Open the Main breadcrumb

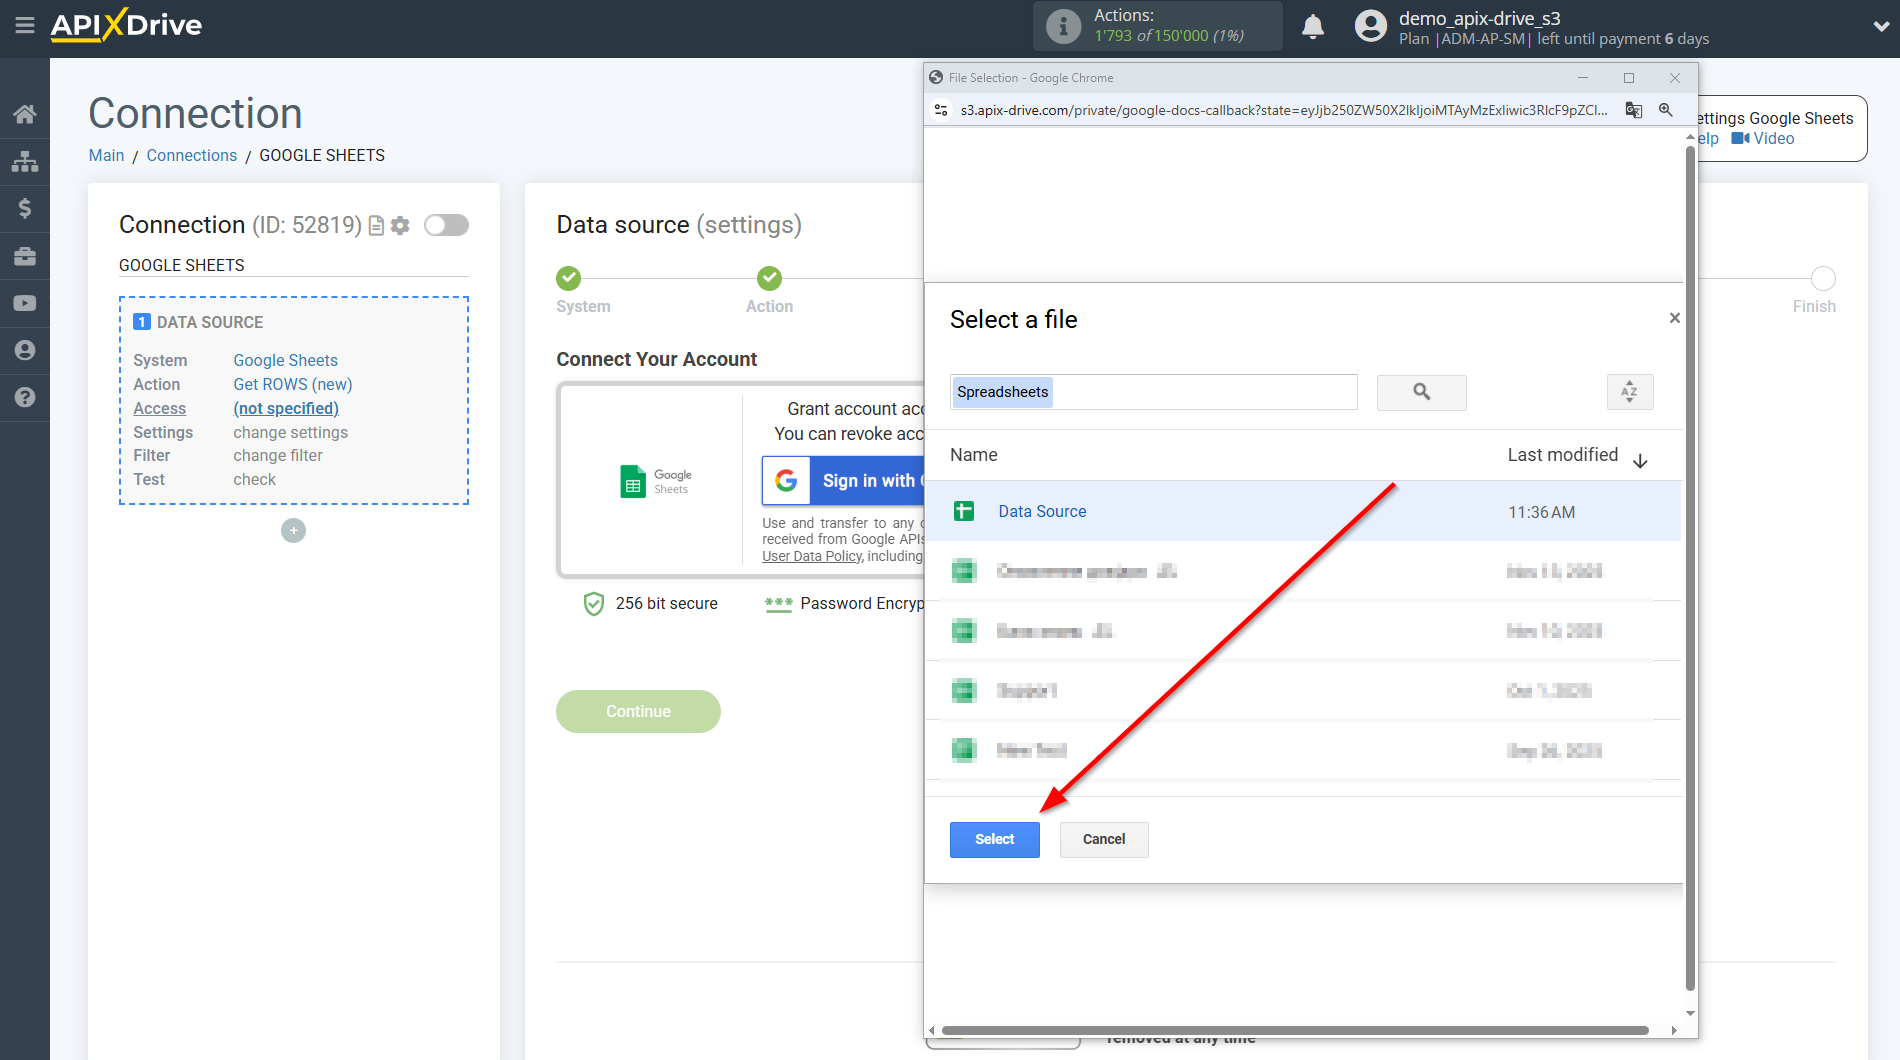[x=106, y=155]
